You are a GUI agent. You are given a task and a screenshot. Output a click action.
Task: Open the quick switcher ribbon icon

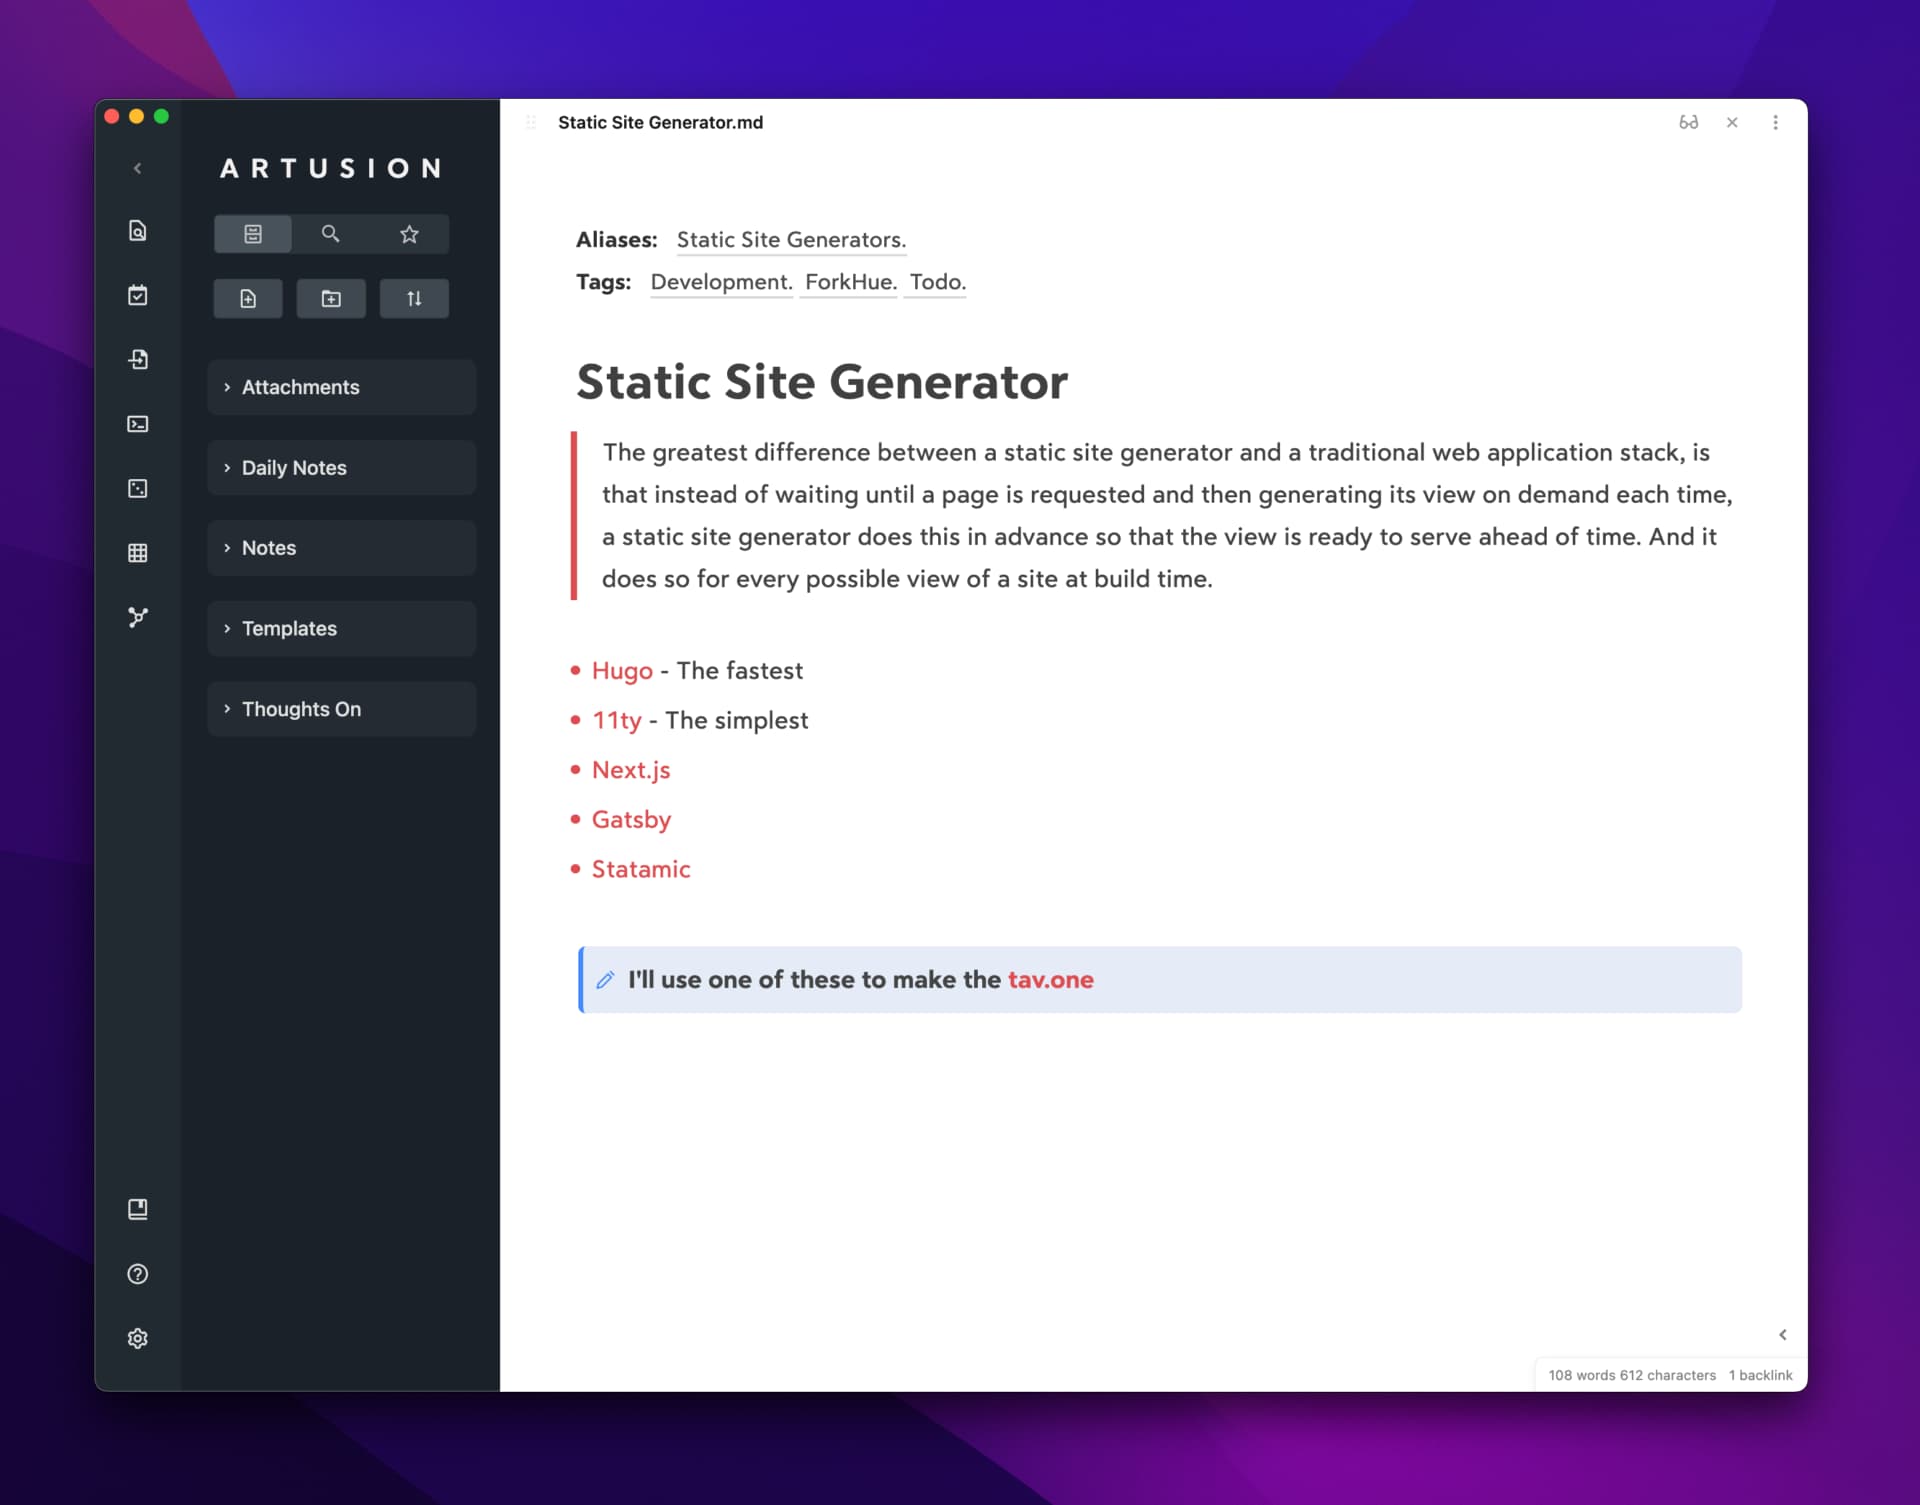click(x=138, y=231)
